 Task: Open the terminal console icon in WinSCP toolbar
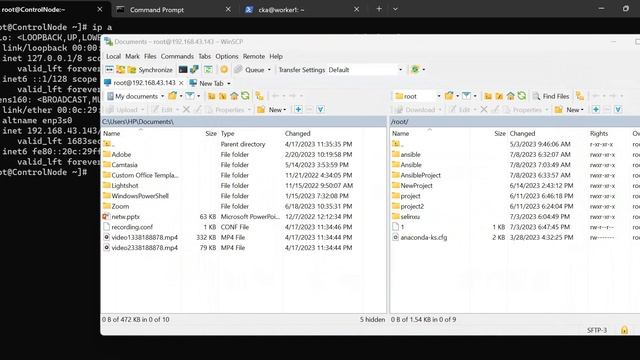(183, 70)
